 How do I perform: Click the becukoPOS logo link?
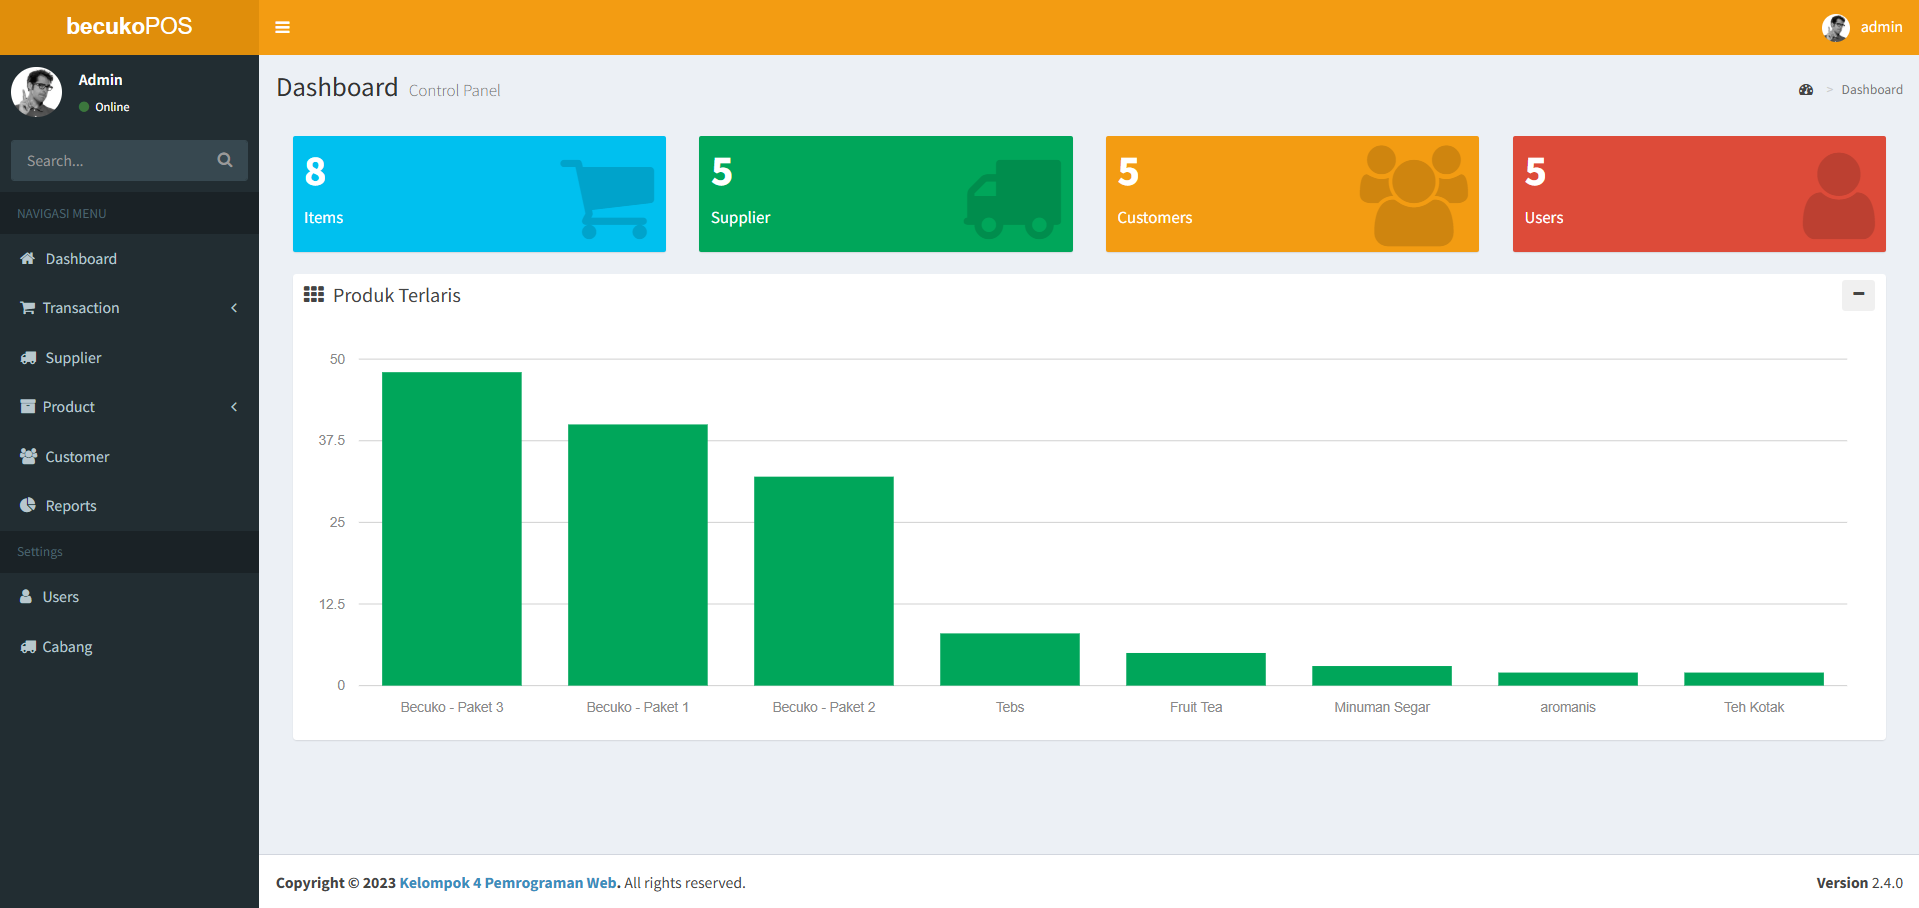point(129,27)
